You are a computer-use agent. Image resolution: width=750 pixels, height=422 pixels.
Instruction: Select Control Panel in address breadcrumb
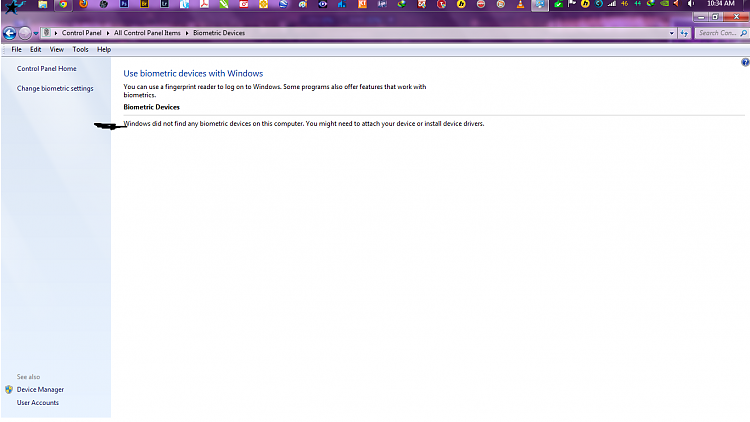(81, 33)
